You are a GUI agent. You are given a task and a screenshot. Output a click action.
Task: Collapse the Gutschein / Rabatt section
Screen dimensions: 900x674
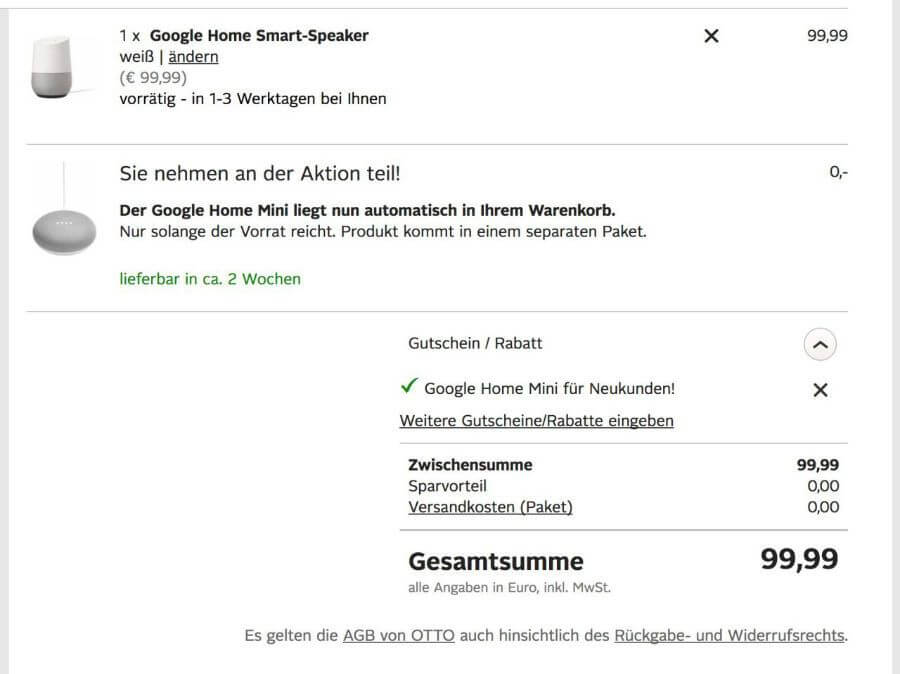[x=820, y=345]
